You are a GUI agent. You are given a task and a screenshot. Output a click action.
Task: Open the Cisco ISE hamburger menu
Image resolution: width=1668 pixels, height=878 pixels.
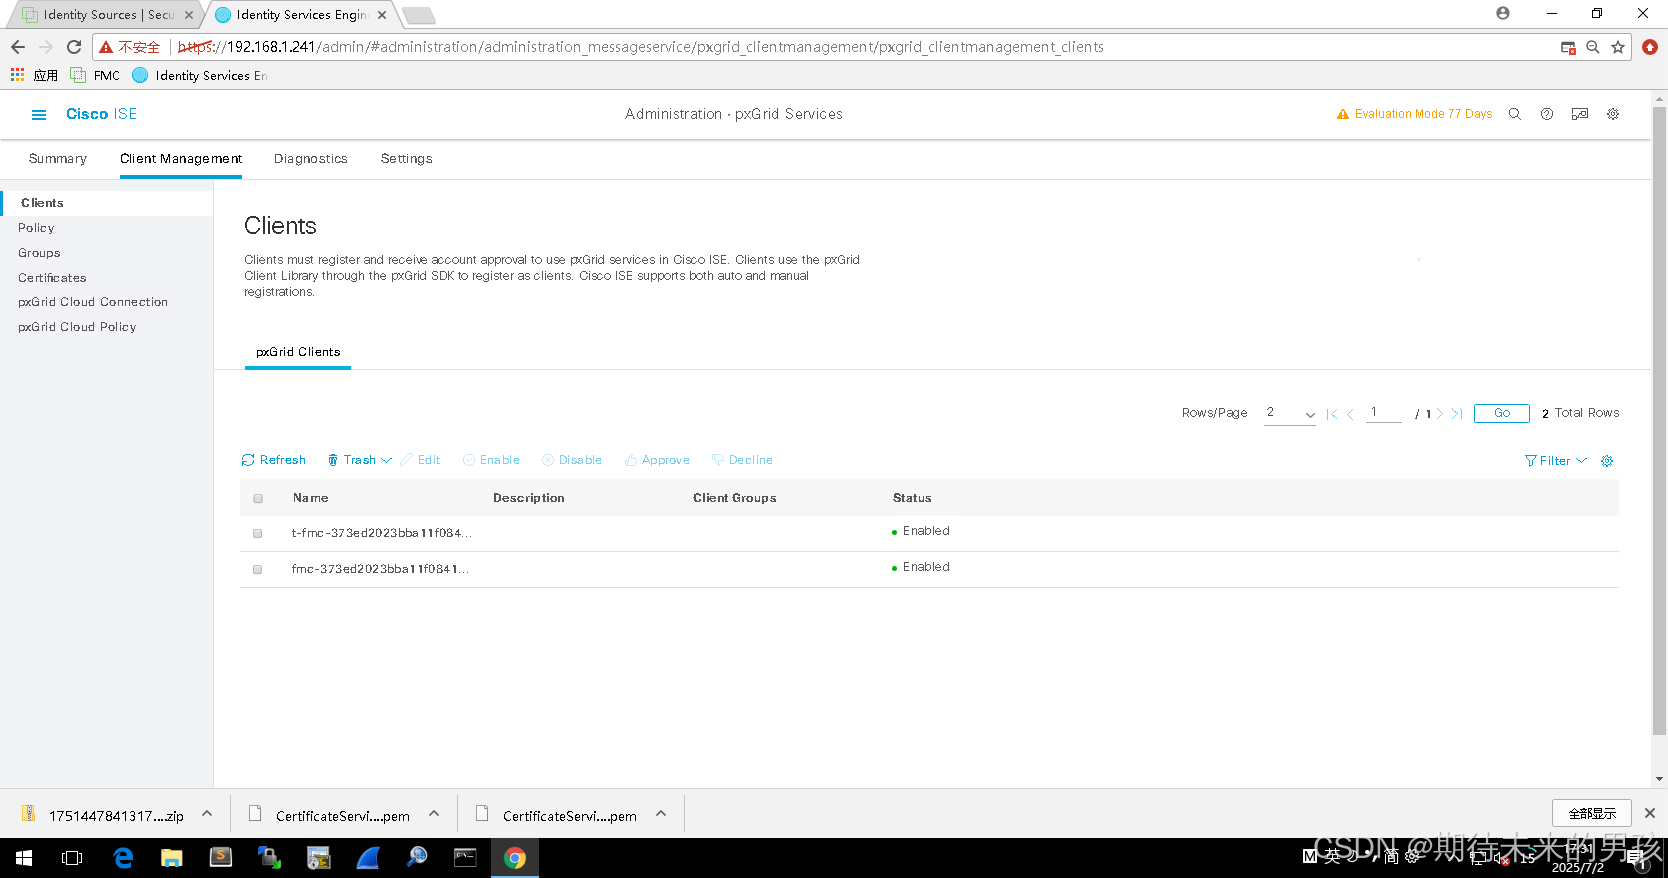pyautogui.click(x=39, y=115)
